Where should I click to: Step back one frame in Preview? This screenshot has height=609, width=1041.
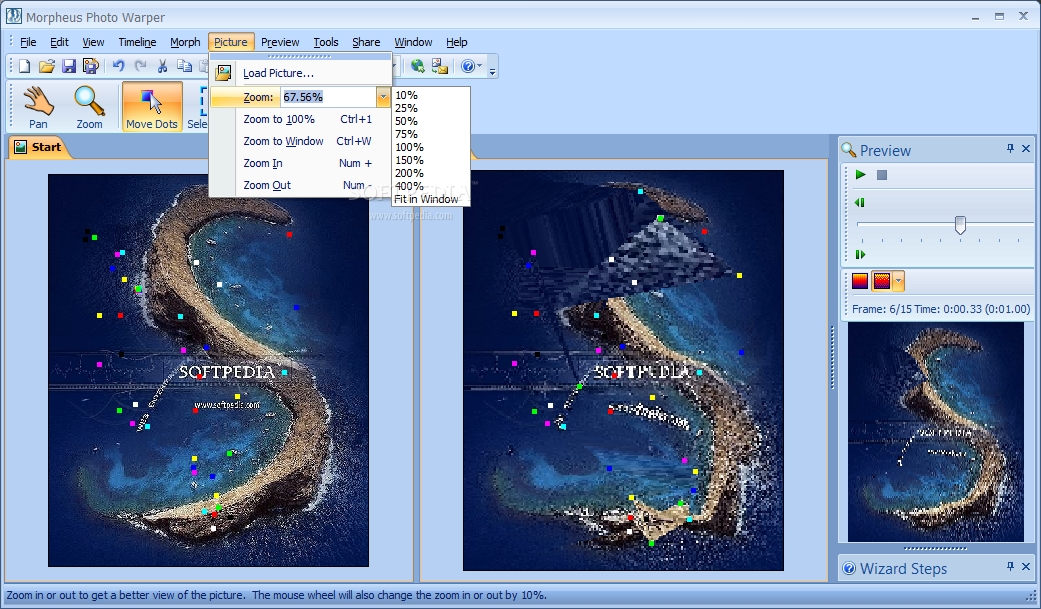[x=860, y=203]
